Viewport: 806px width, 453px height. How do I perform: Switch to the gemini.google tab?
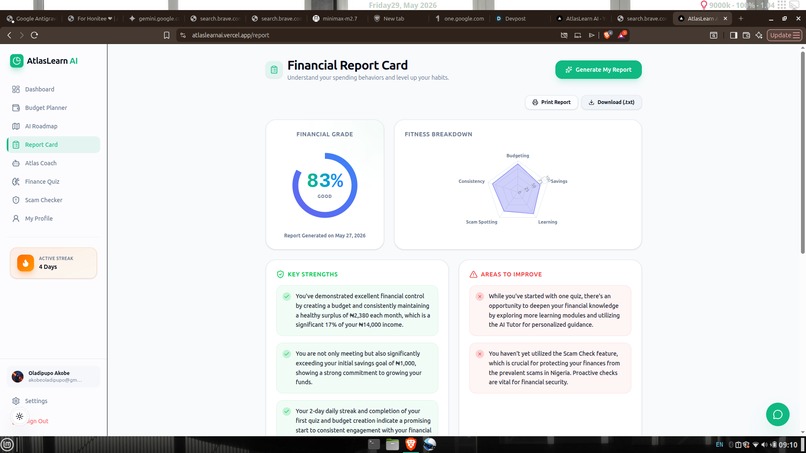tap(154, 19)
